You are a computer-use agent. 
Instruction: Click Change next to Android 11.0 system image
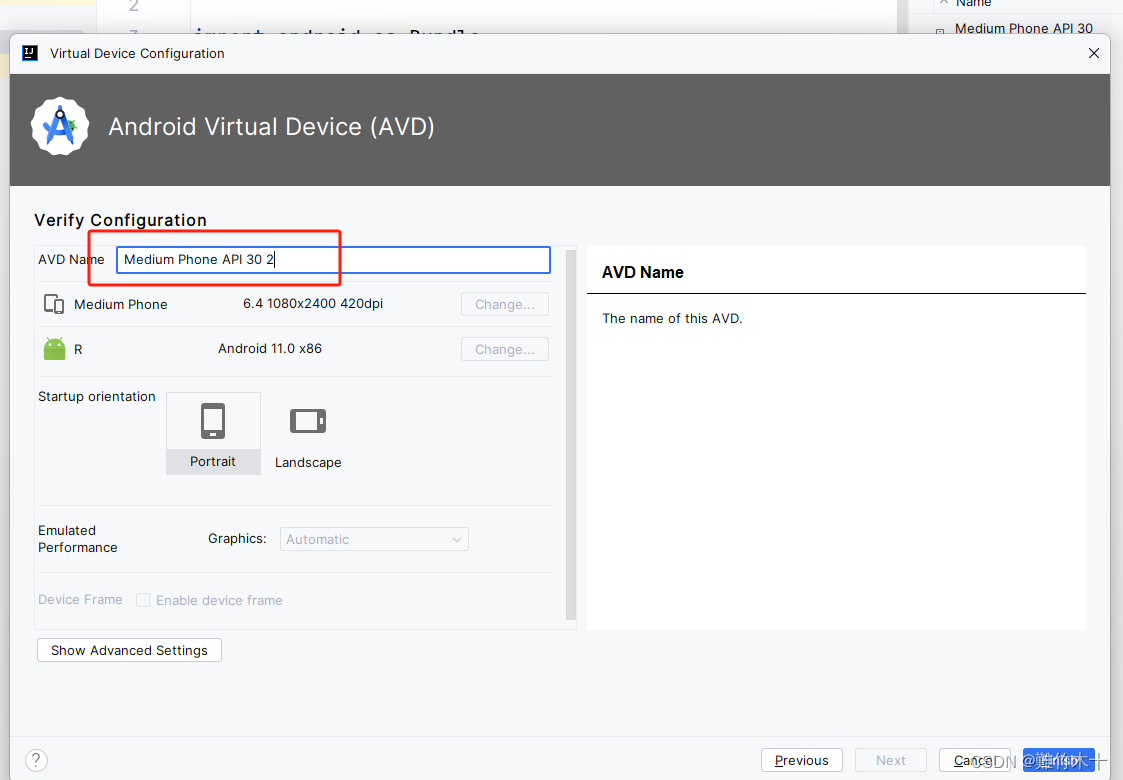pyautogui.click(x=504, y=348)
